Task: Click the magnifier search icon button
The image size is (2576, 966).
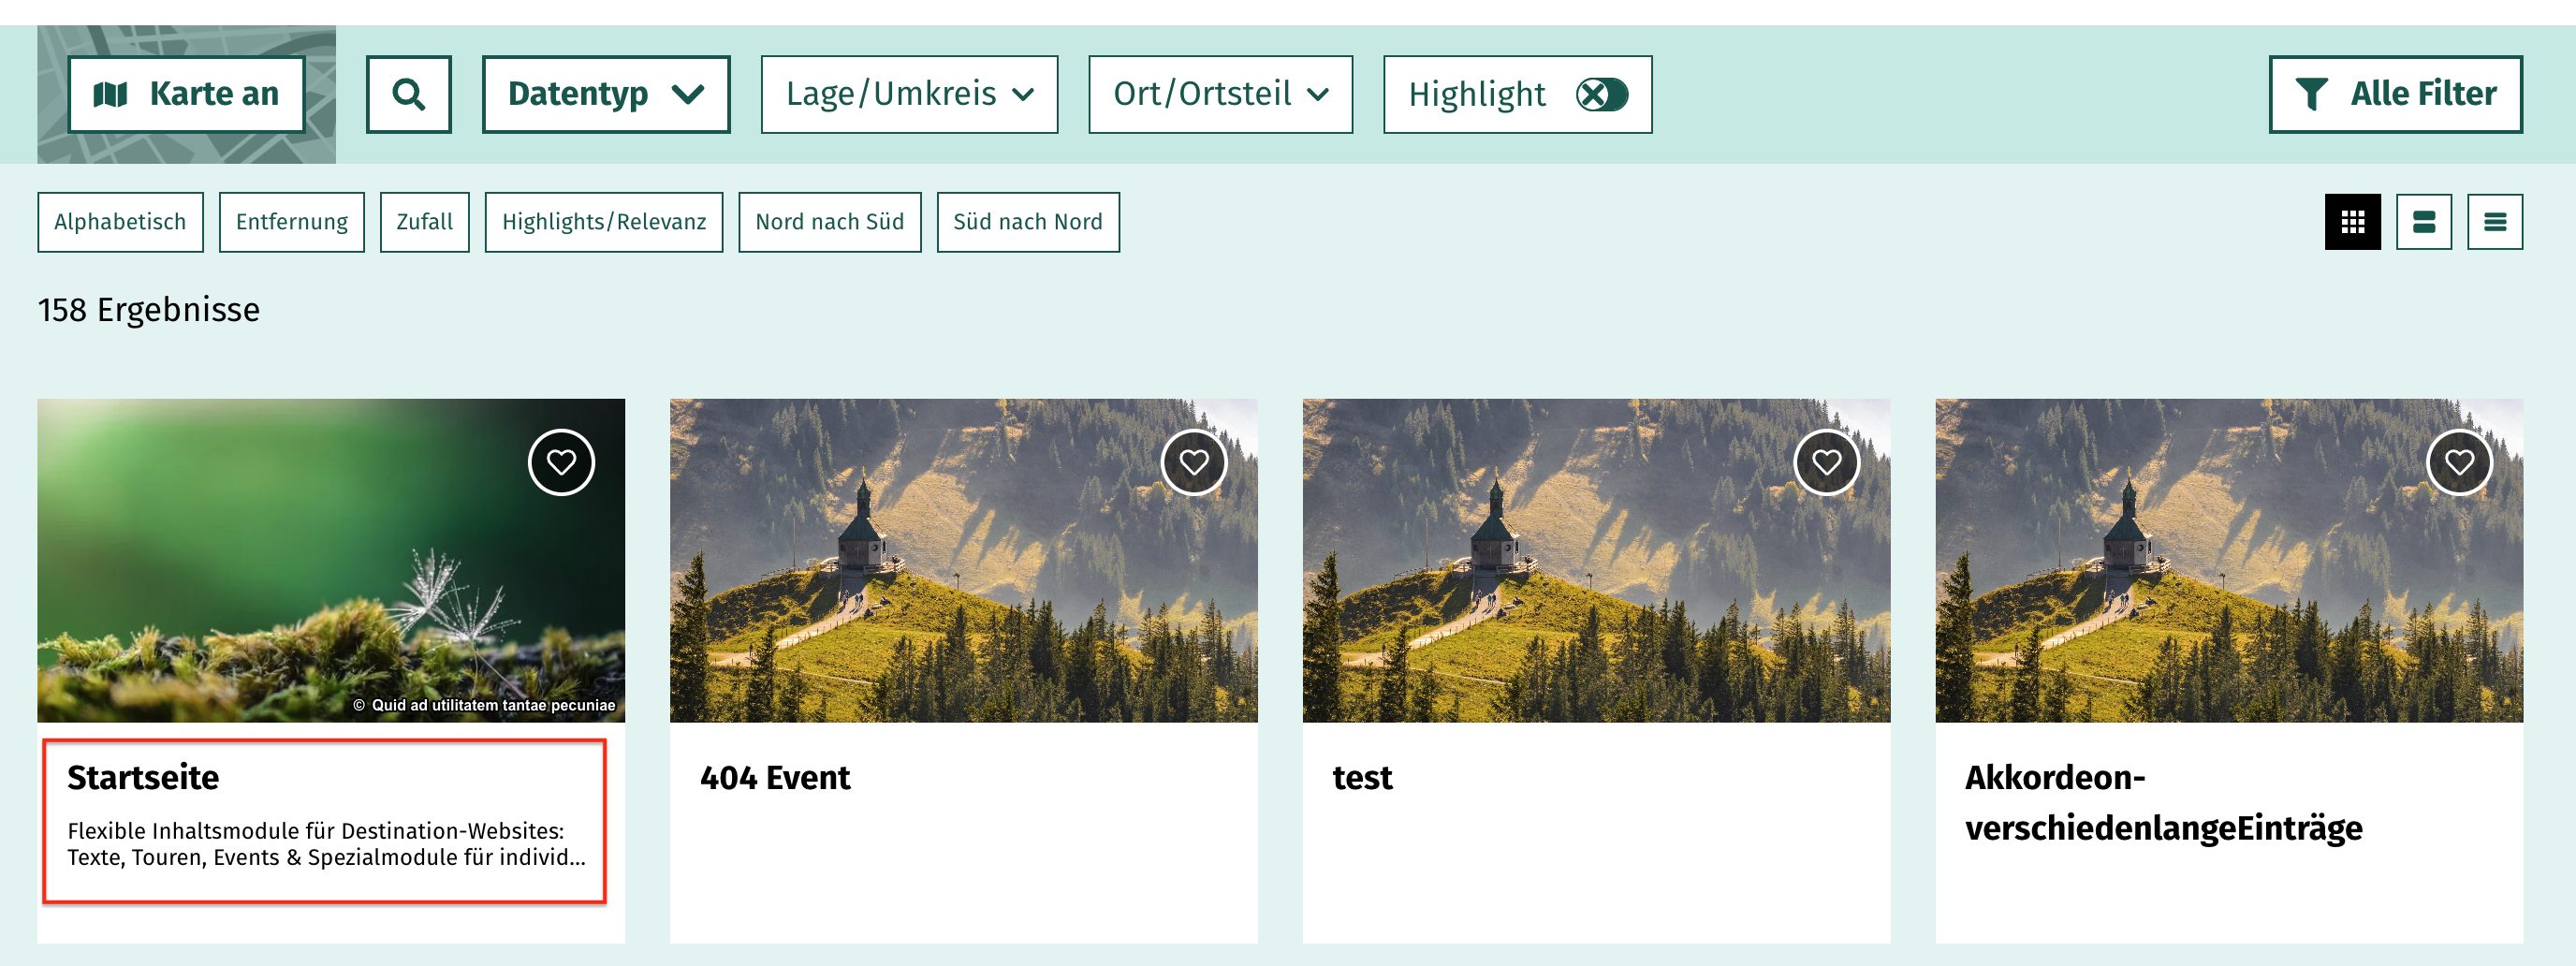Action: click(408, 94)
